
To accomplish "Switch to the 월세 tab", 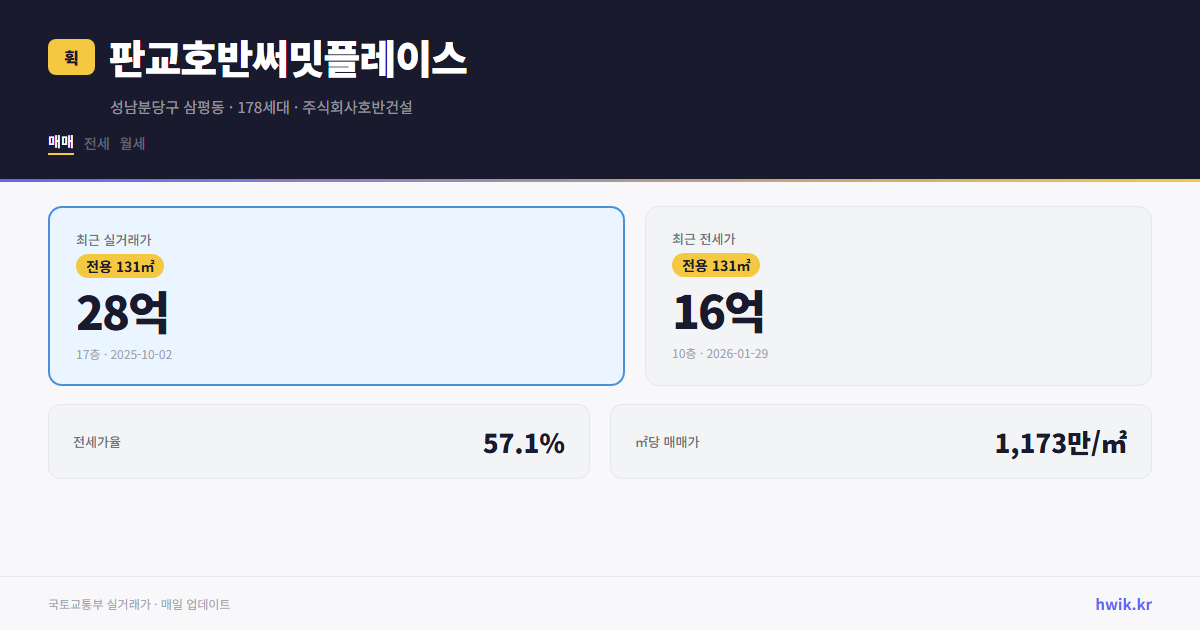I will pos(132,143).
